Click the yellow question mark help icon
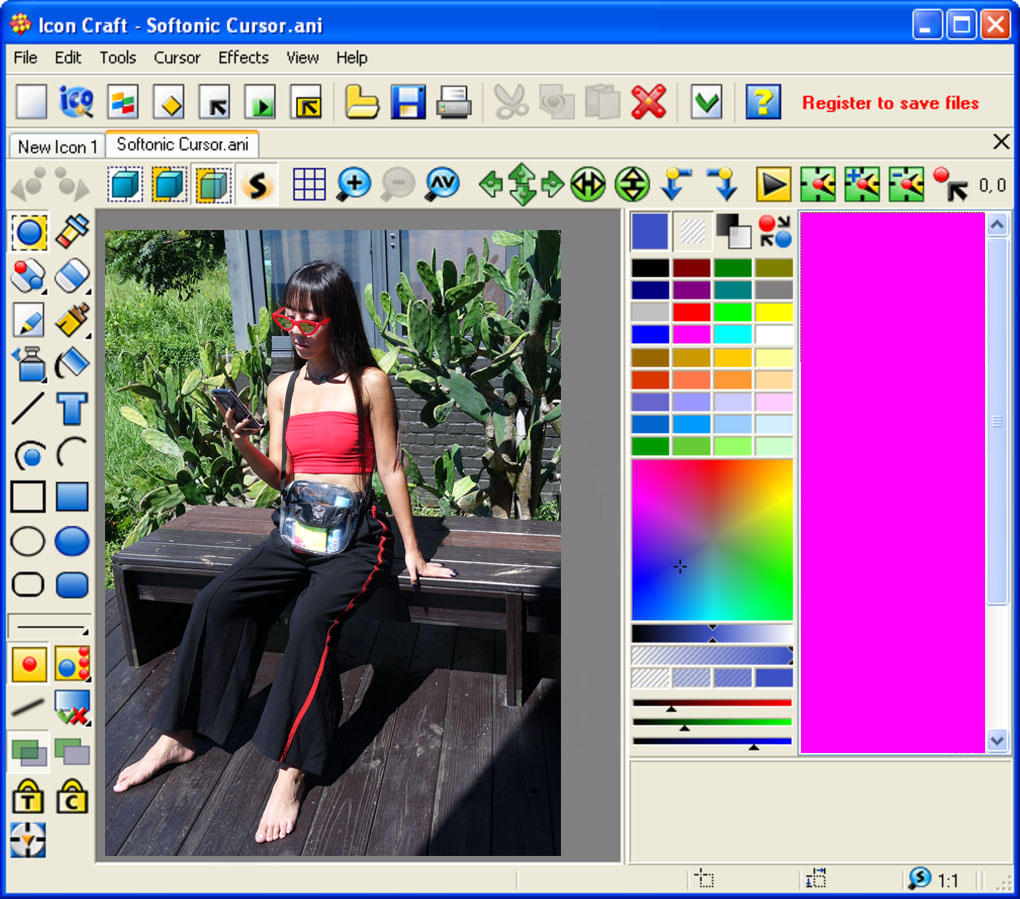The width and height of the screenshot is (1020, 899). coord(763,102)
